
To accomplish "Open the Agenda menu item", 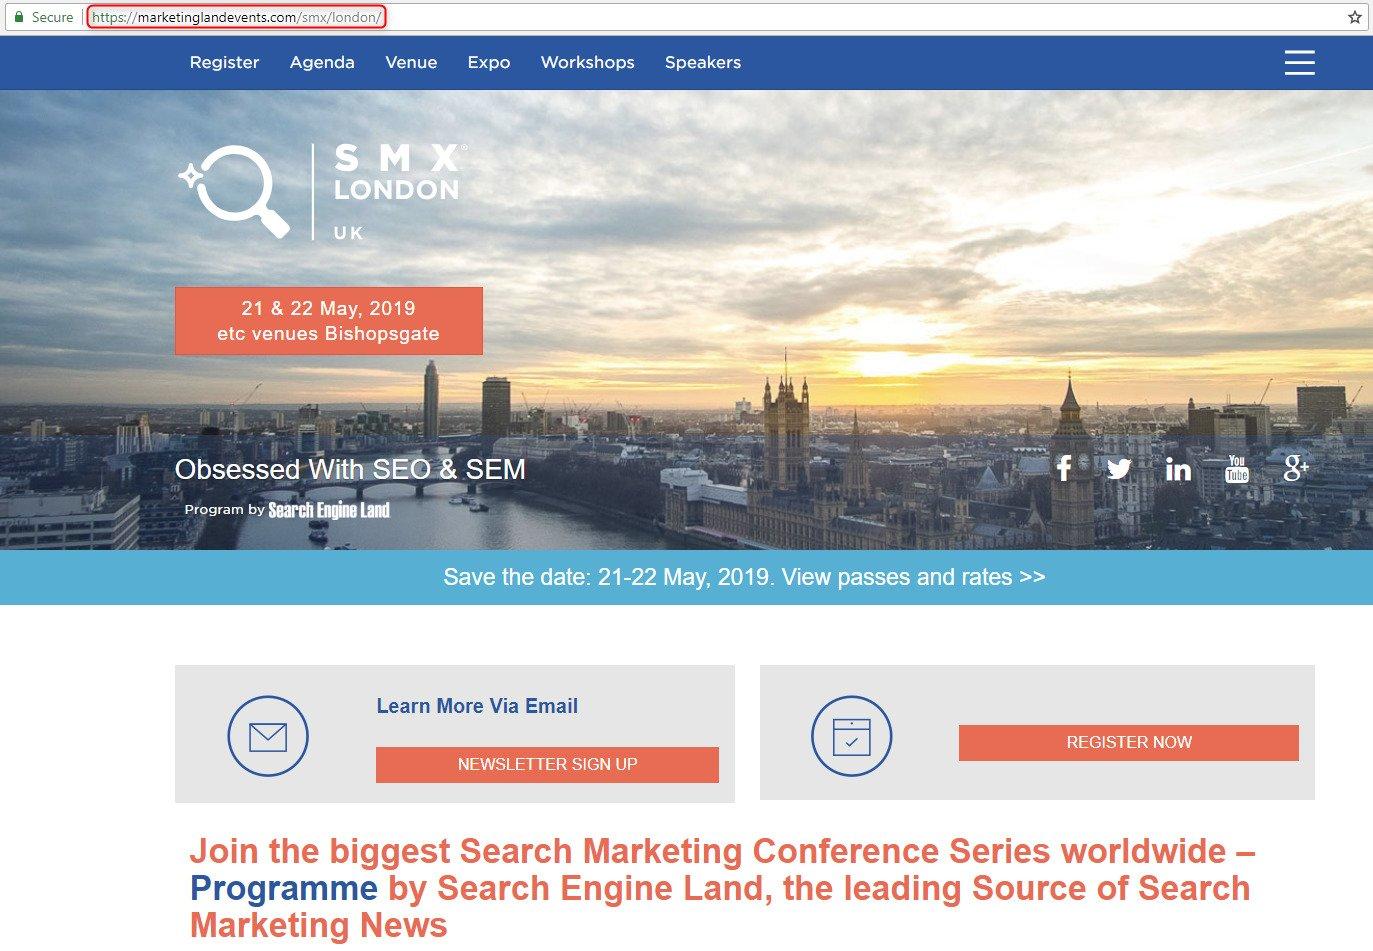I will (x=322, y=62).
